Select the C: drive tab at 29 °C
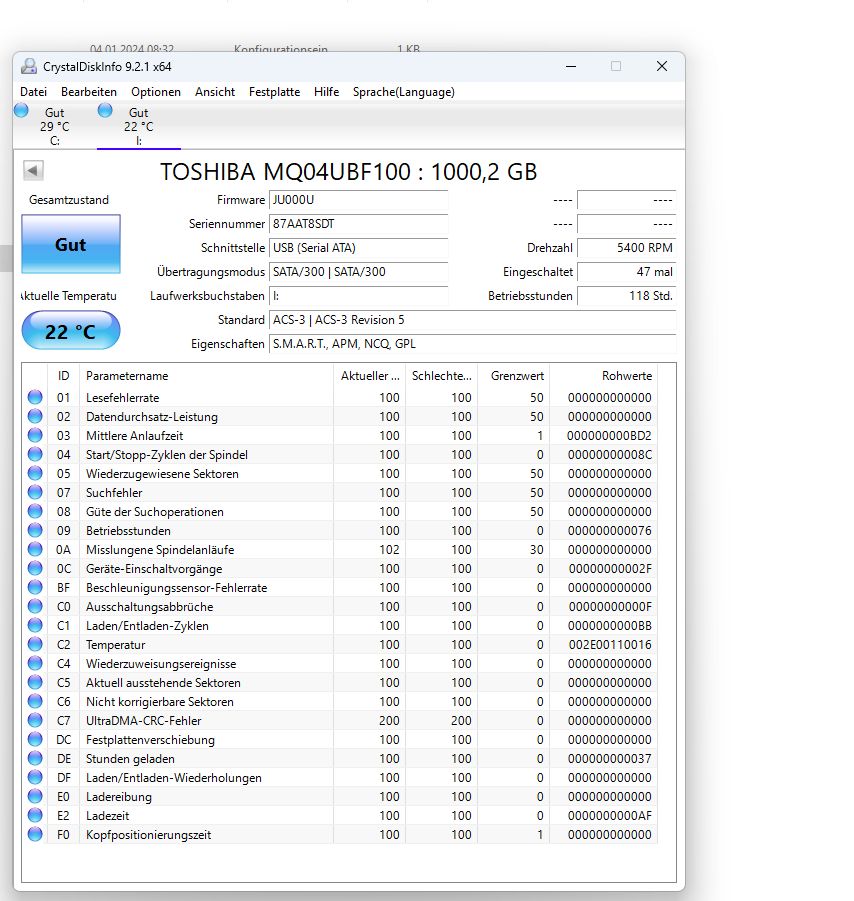Viewport: 854px width, 901px height. pyautogui.click(x=55, y=126)
